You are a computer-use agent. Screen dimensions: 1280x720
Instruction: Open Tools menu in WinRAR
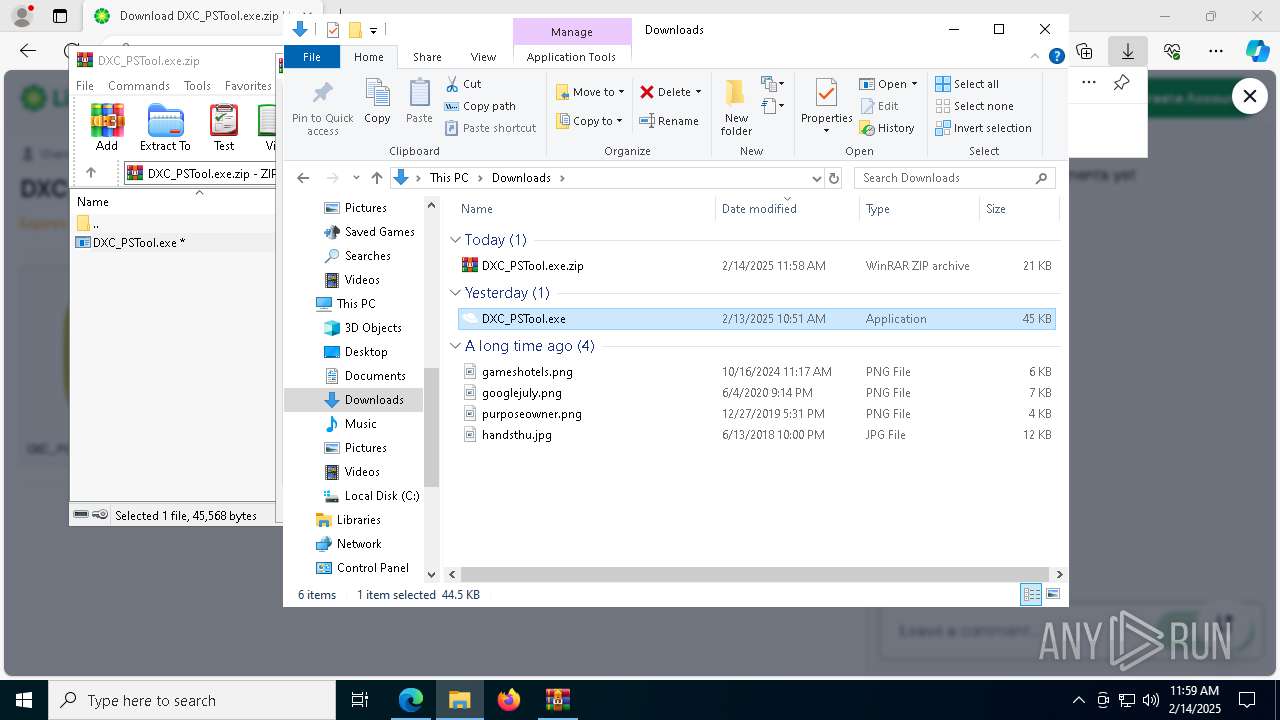[x=197, y=86]
